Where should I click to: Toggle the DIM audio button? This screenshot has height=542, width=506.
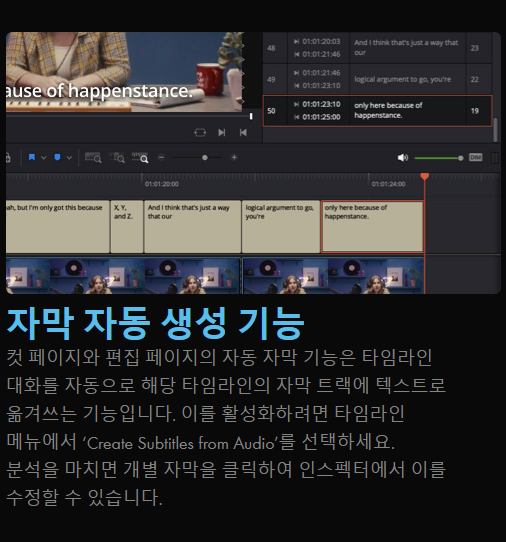(476, 158)
